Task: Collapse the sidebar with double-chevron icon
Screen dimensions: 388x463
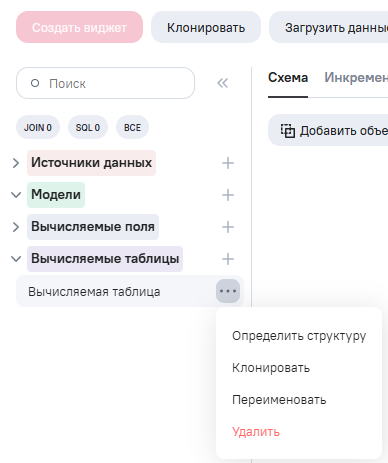Action: pos(223,83)
